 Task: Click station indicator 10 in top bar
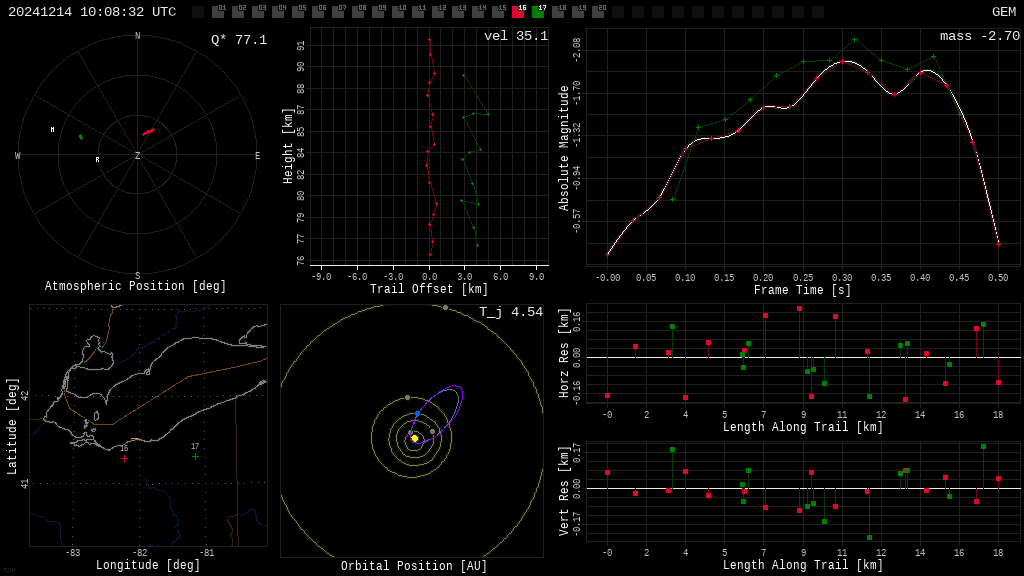click(x=398, y=11)
